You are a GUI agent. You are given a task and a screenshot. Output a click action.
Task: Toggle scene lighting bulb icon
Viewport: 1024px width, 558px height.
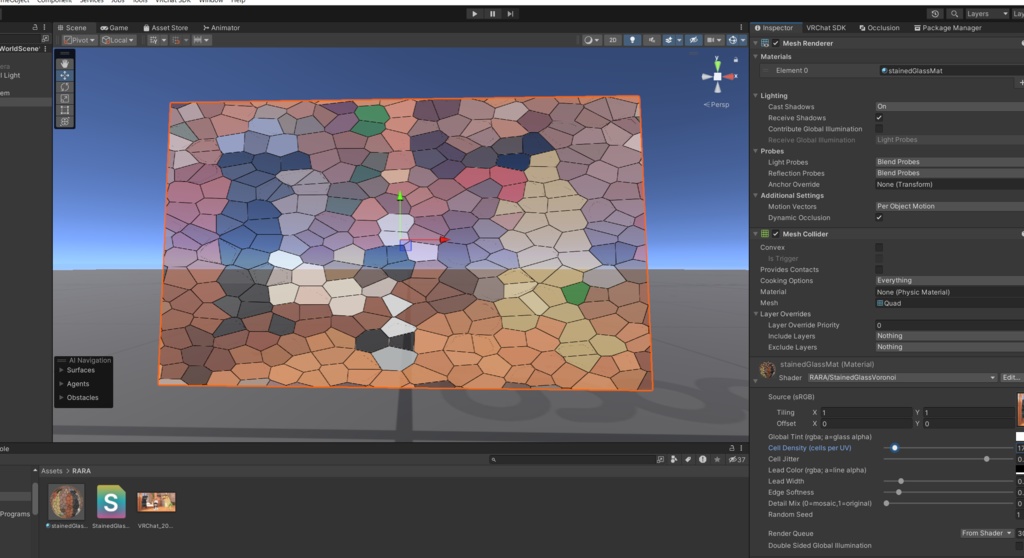pos(632,40)
